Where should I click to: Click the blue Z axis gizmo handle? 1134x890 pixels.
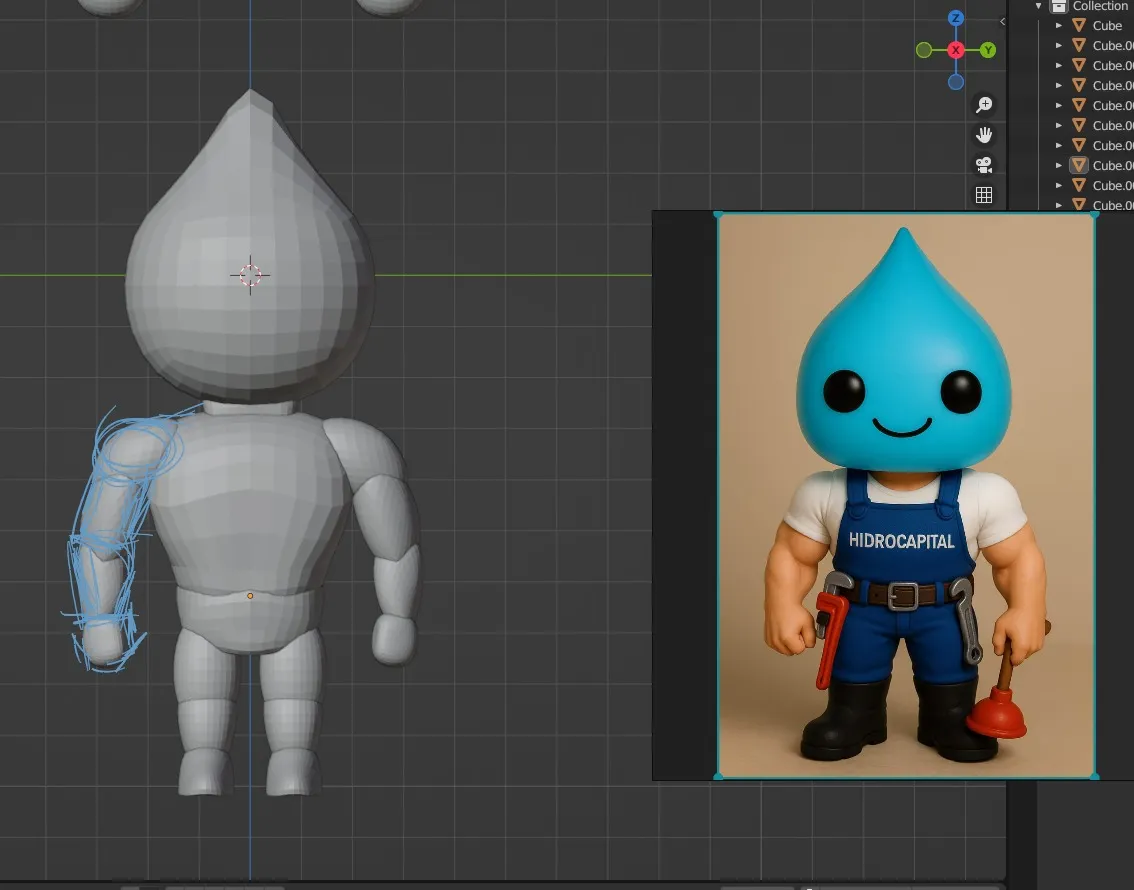coord(955,18)
